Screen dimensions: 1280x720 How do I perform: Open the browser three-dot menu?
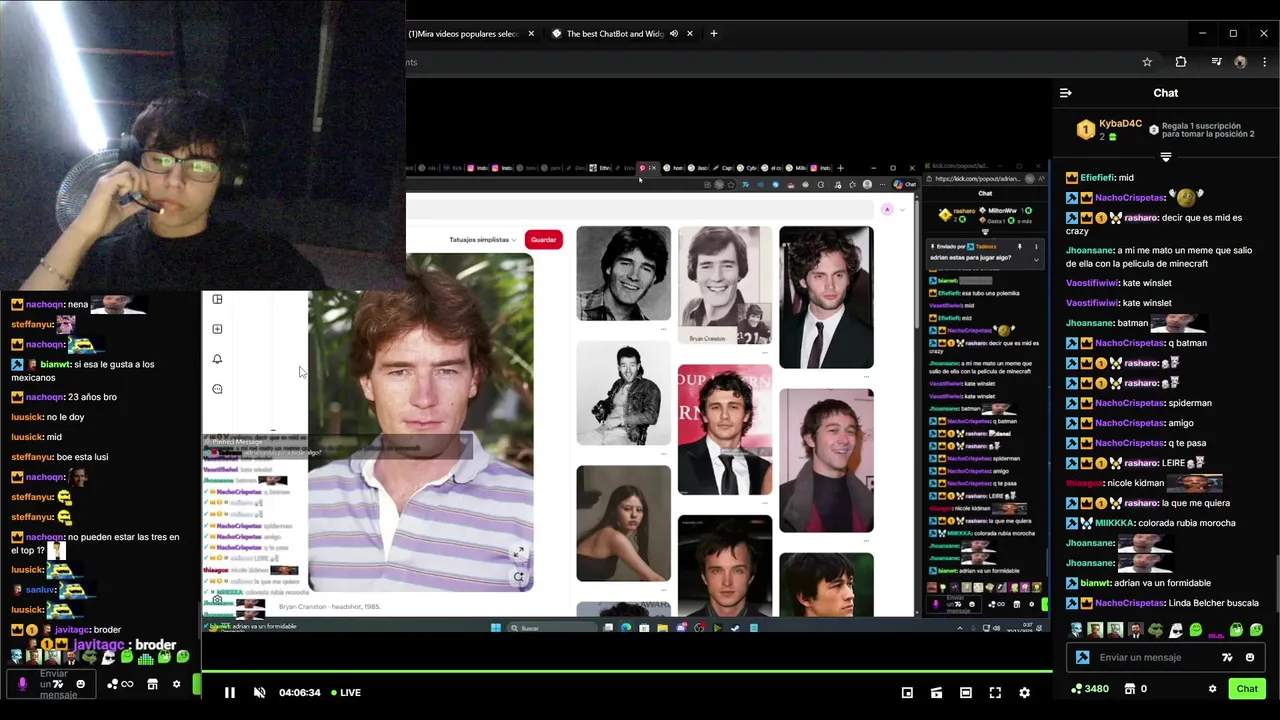pos(1264,62)
